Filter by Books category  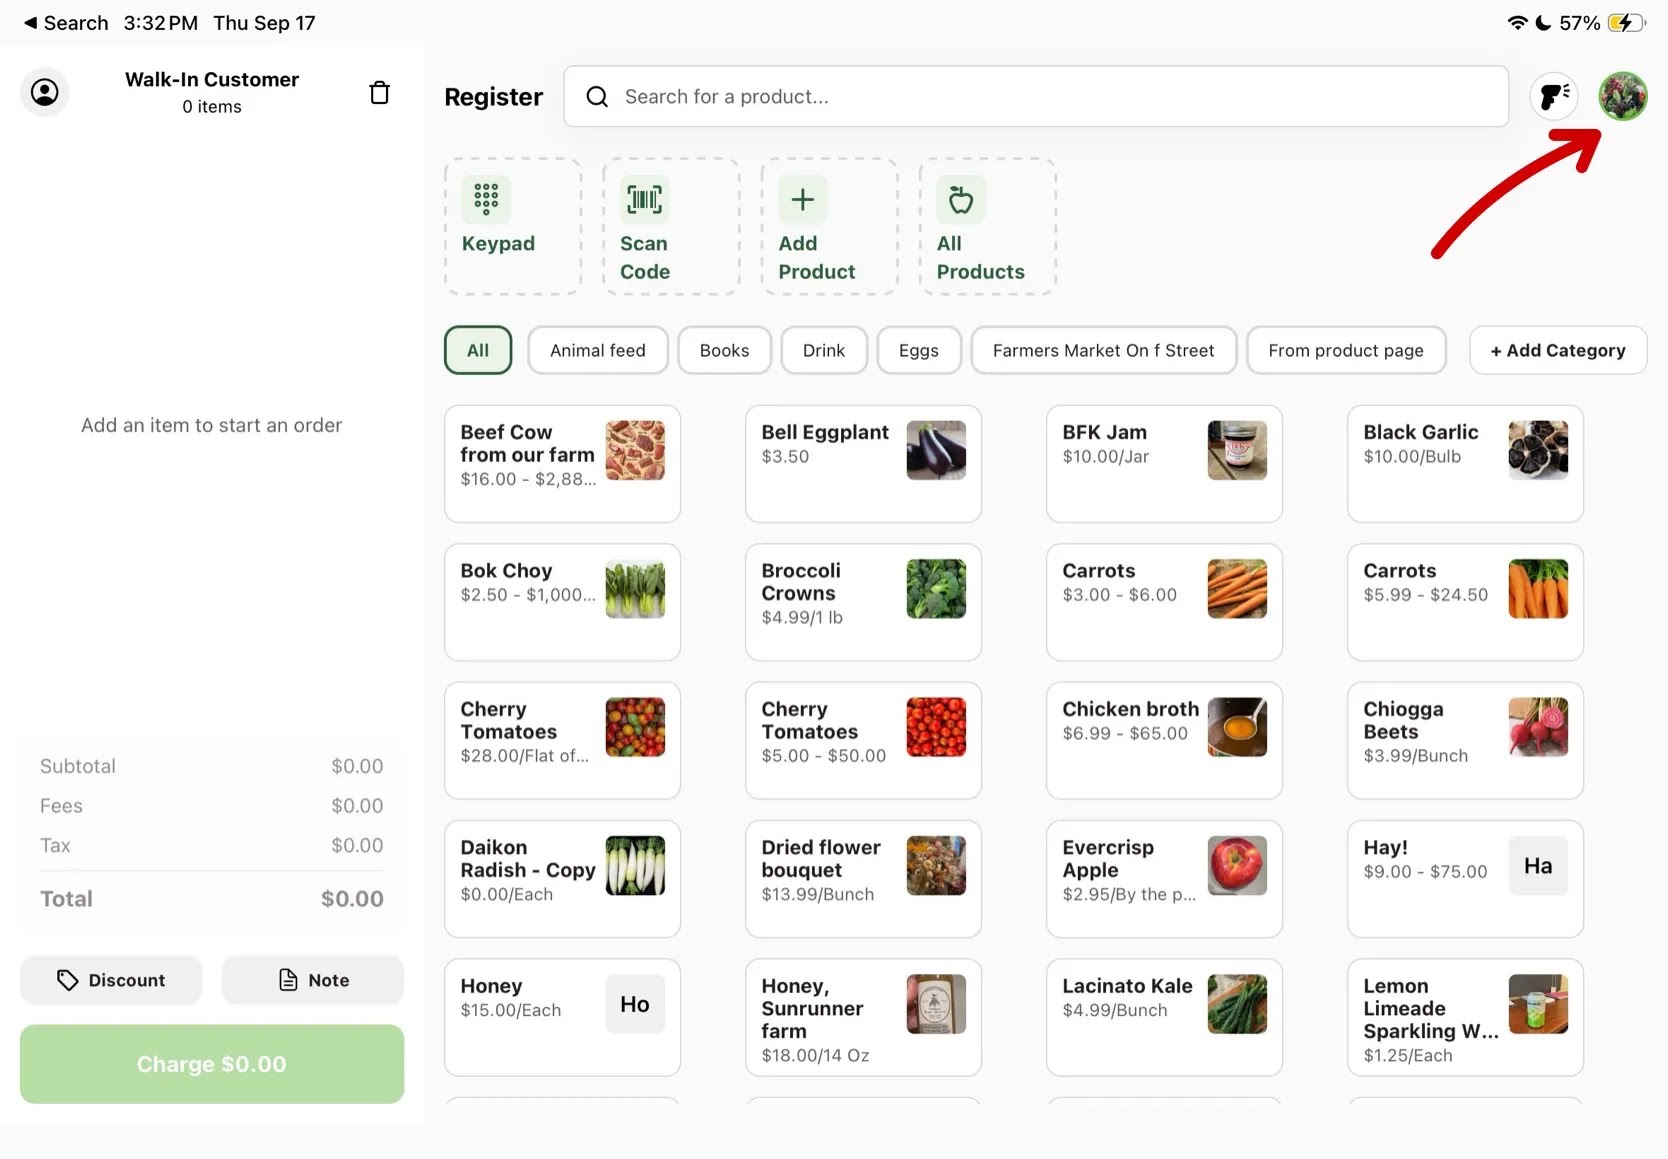click(724, 350)
